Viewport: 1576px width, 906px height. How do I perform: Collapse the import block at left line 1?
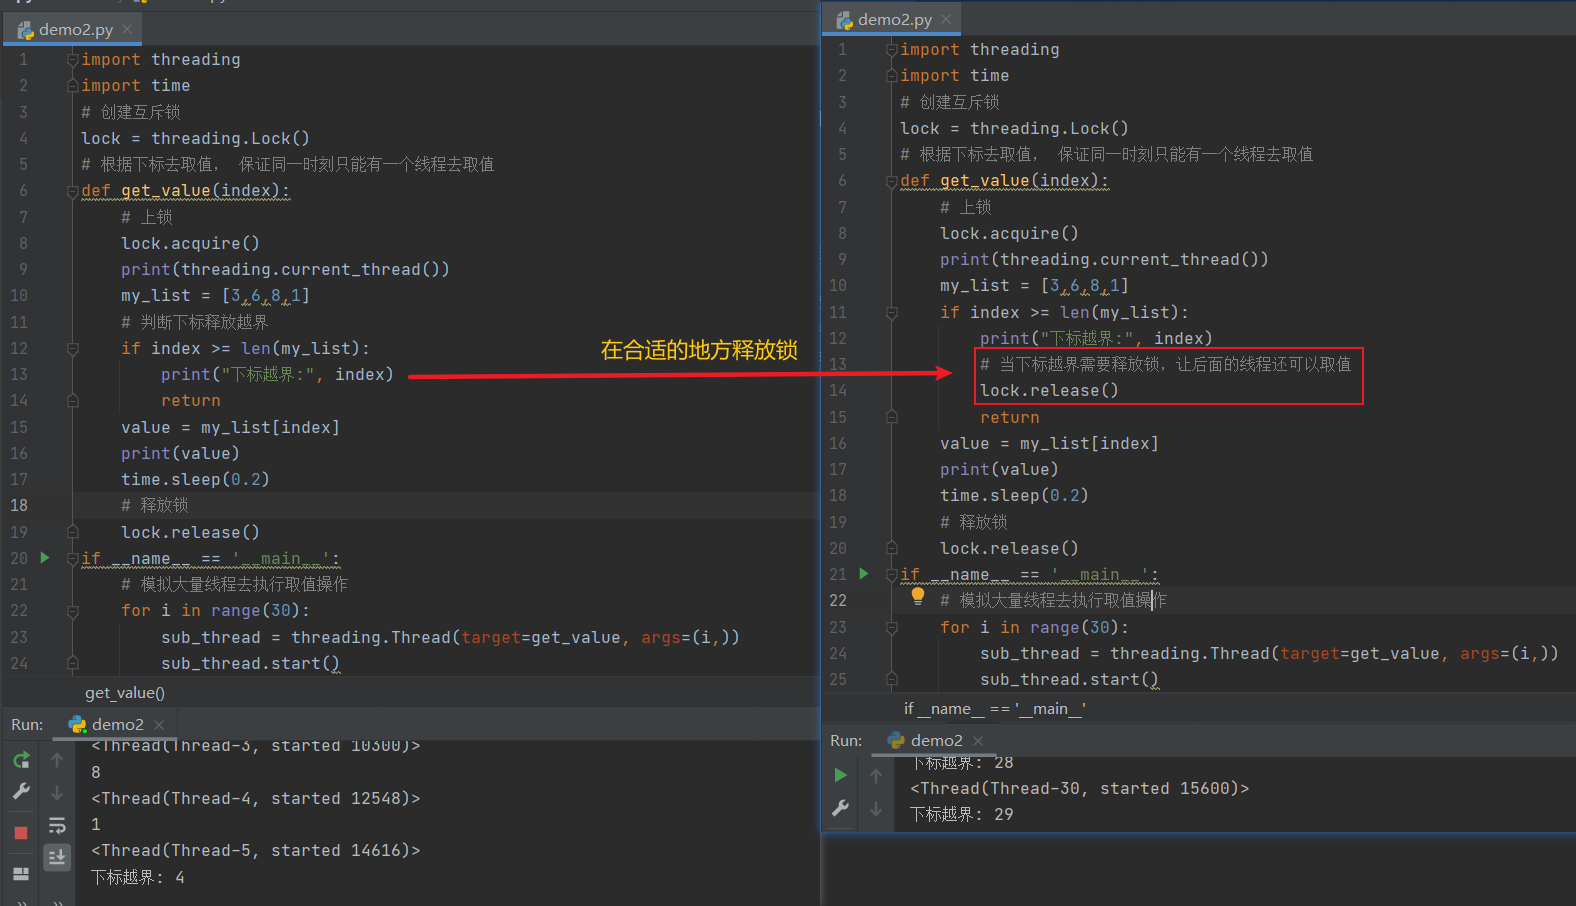[72, 60]
